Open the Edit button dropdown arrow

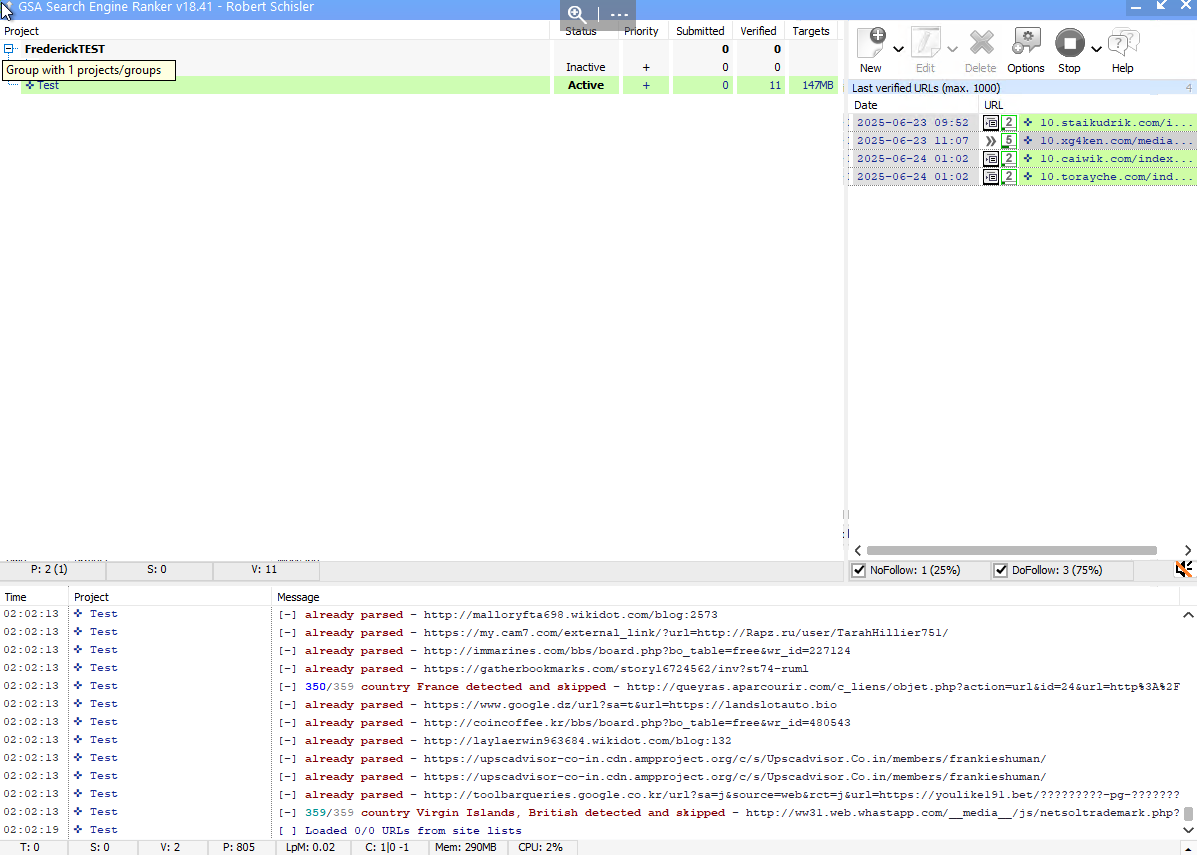click(x=952, y=49)
